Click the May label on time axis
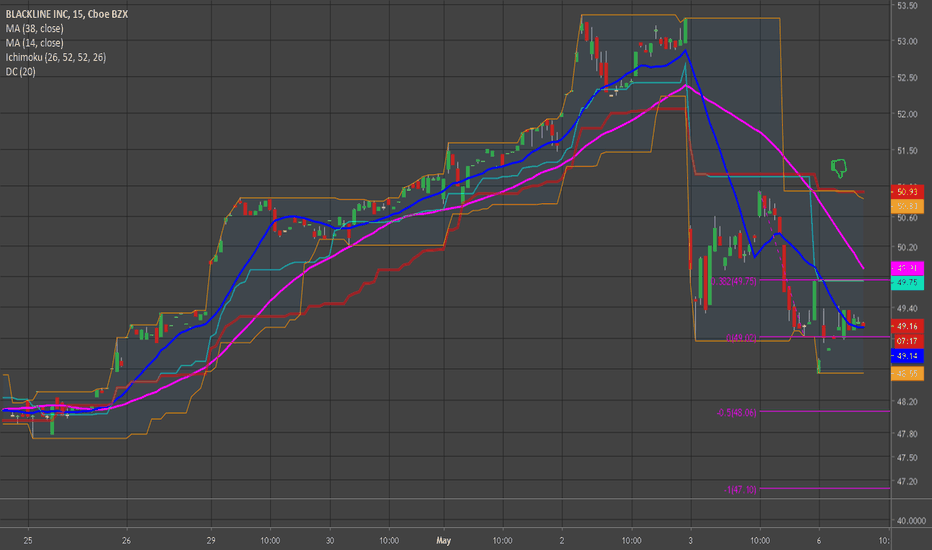Screen dimensions: 932x550 tap(443, 540)
